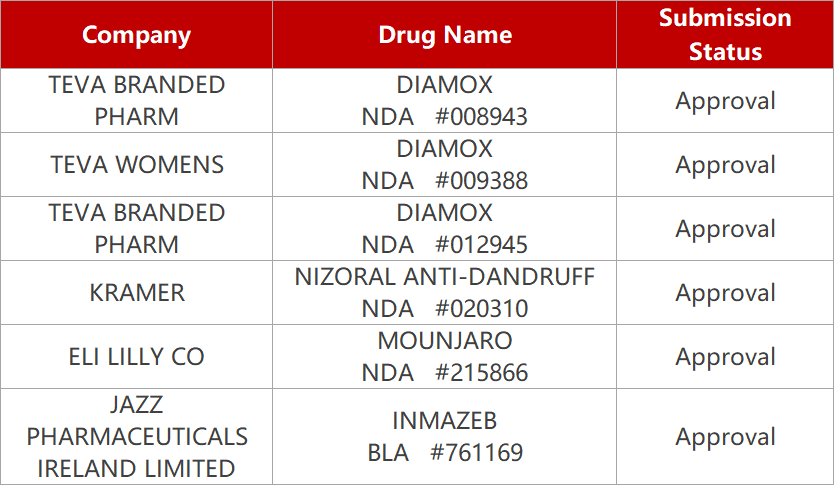Click Approval status in the TEVA WOMENS row
This screenshot has width=834, height=485.
point(725,165)
